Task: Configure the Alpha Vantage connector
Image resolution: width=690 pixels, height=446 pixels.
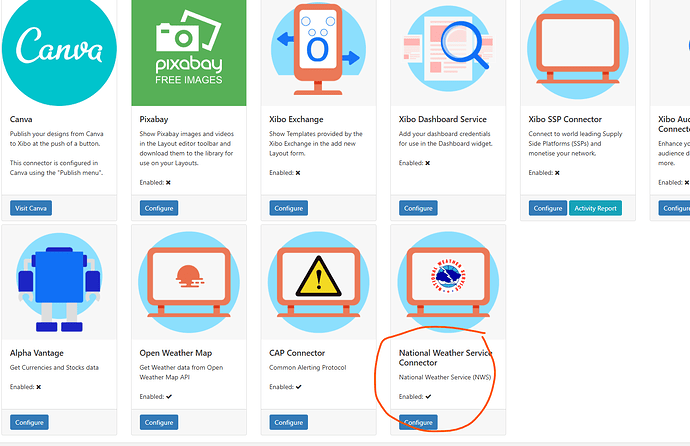Action: pyautogui.click(x=30, y=423)
